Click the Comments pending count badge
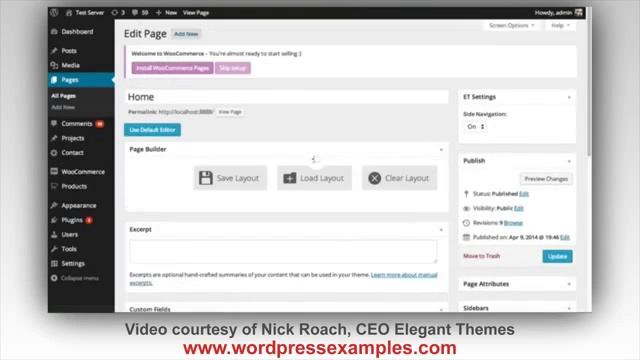 (100, 124)
